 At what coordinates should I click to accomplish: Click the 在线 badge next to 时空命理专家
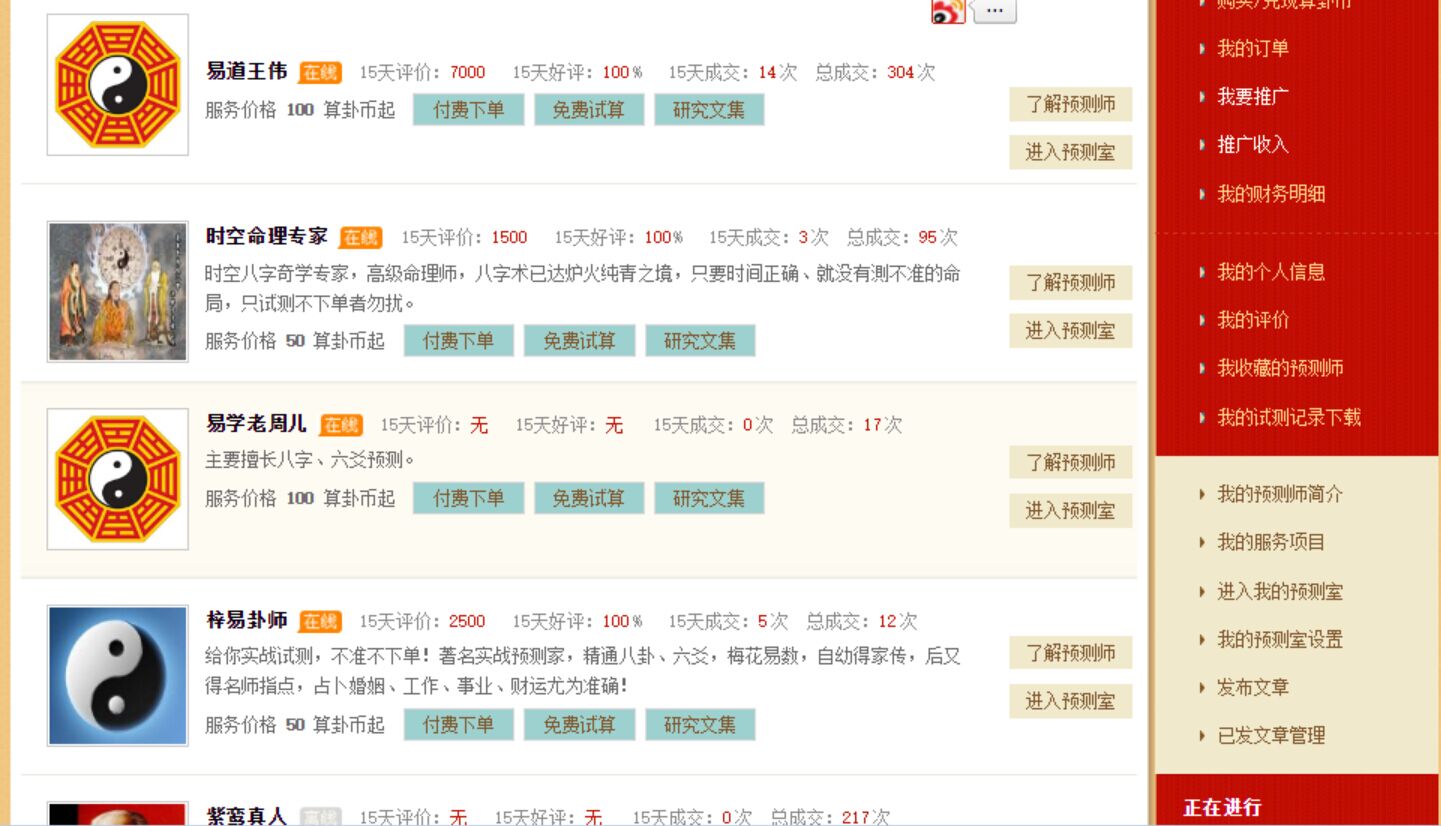pyautogui.click(x=361, y=238)
